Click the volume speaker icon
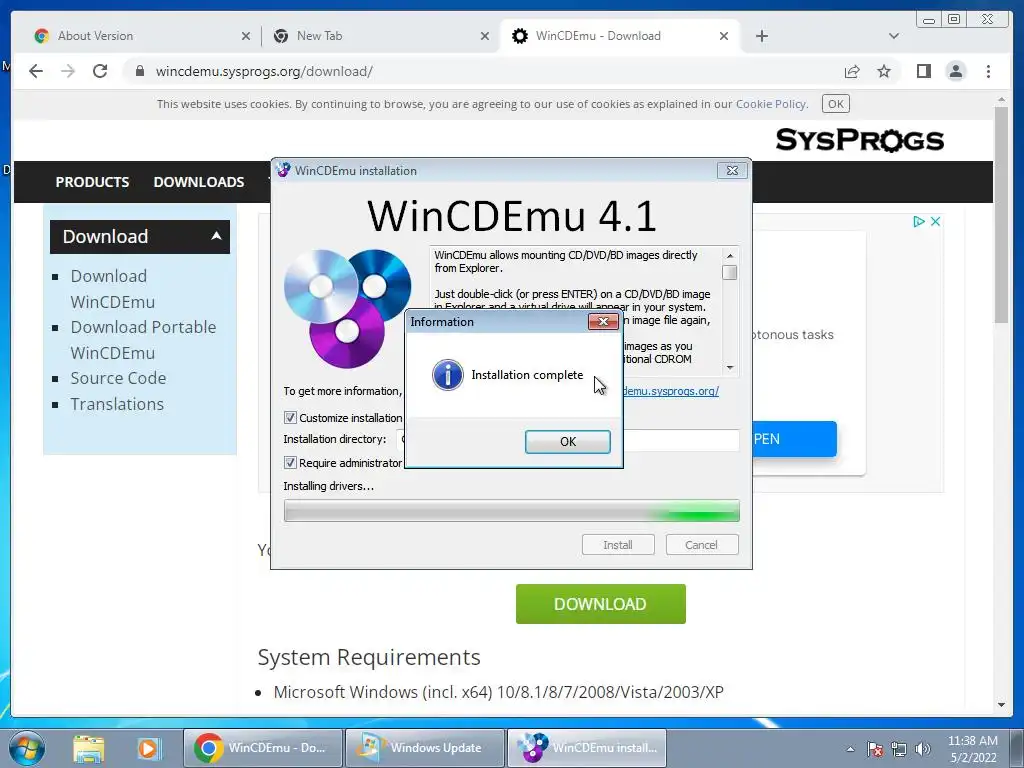This screenshot has width=1024, height=768. coord(923,749)
